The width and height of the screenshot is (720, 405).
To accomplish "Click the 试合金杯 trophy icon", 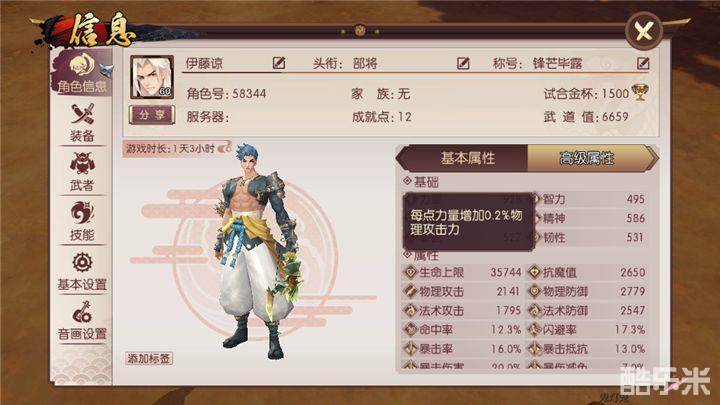I will tap(640, 92).
